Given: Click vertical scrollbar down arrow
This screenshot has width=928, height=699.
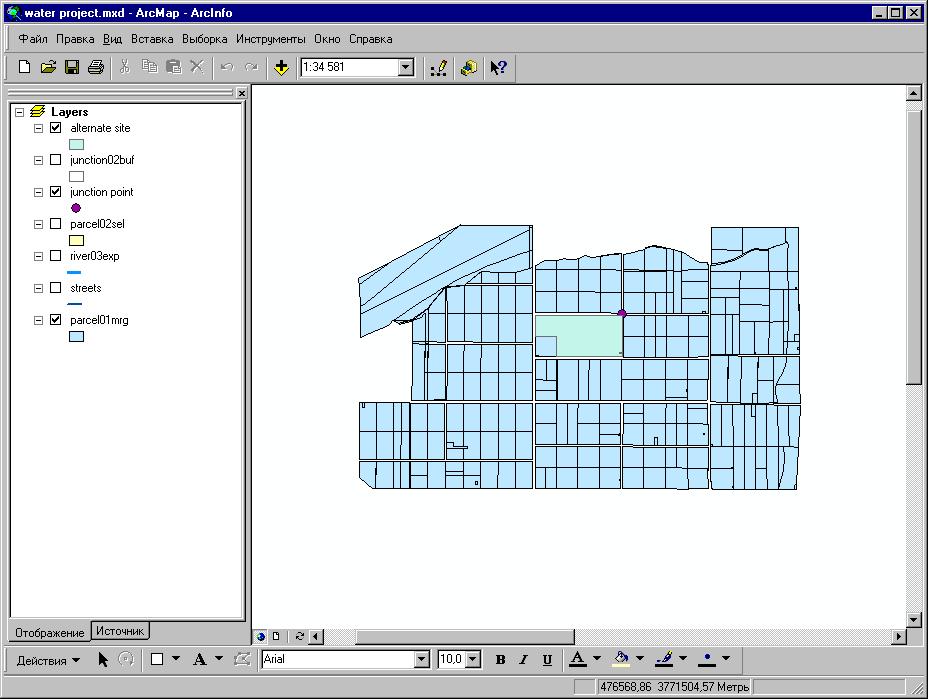Looking at the screenshot, I should [914, 620].
